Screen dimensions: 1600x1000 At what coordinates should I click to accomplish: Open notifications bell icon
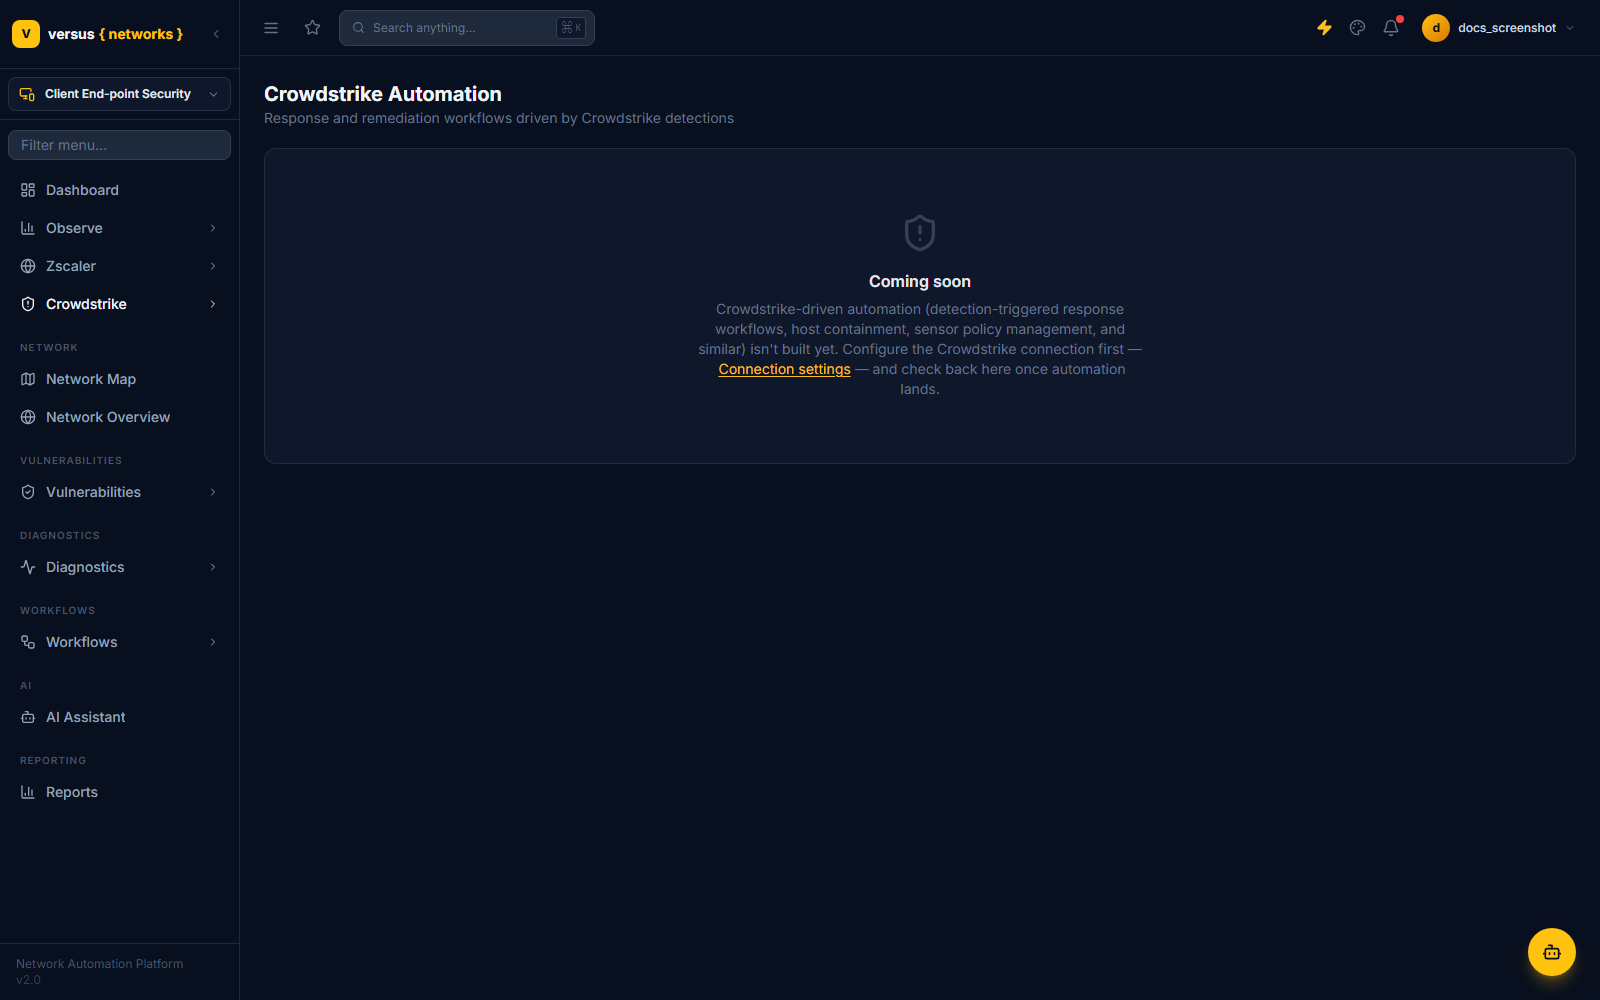pos(1391,28)
